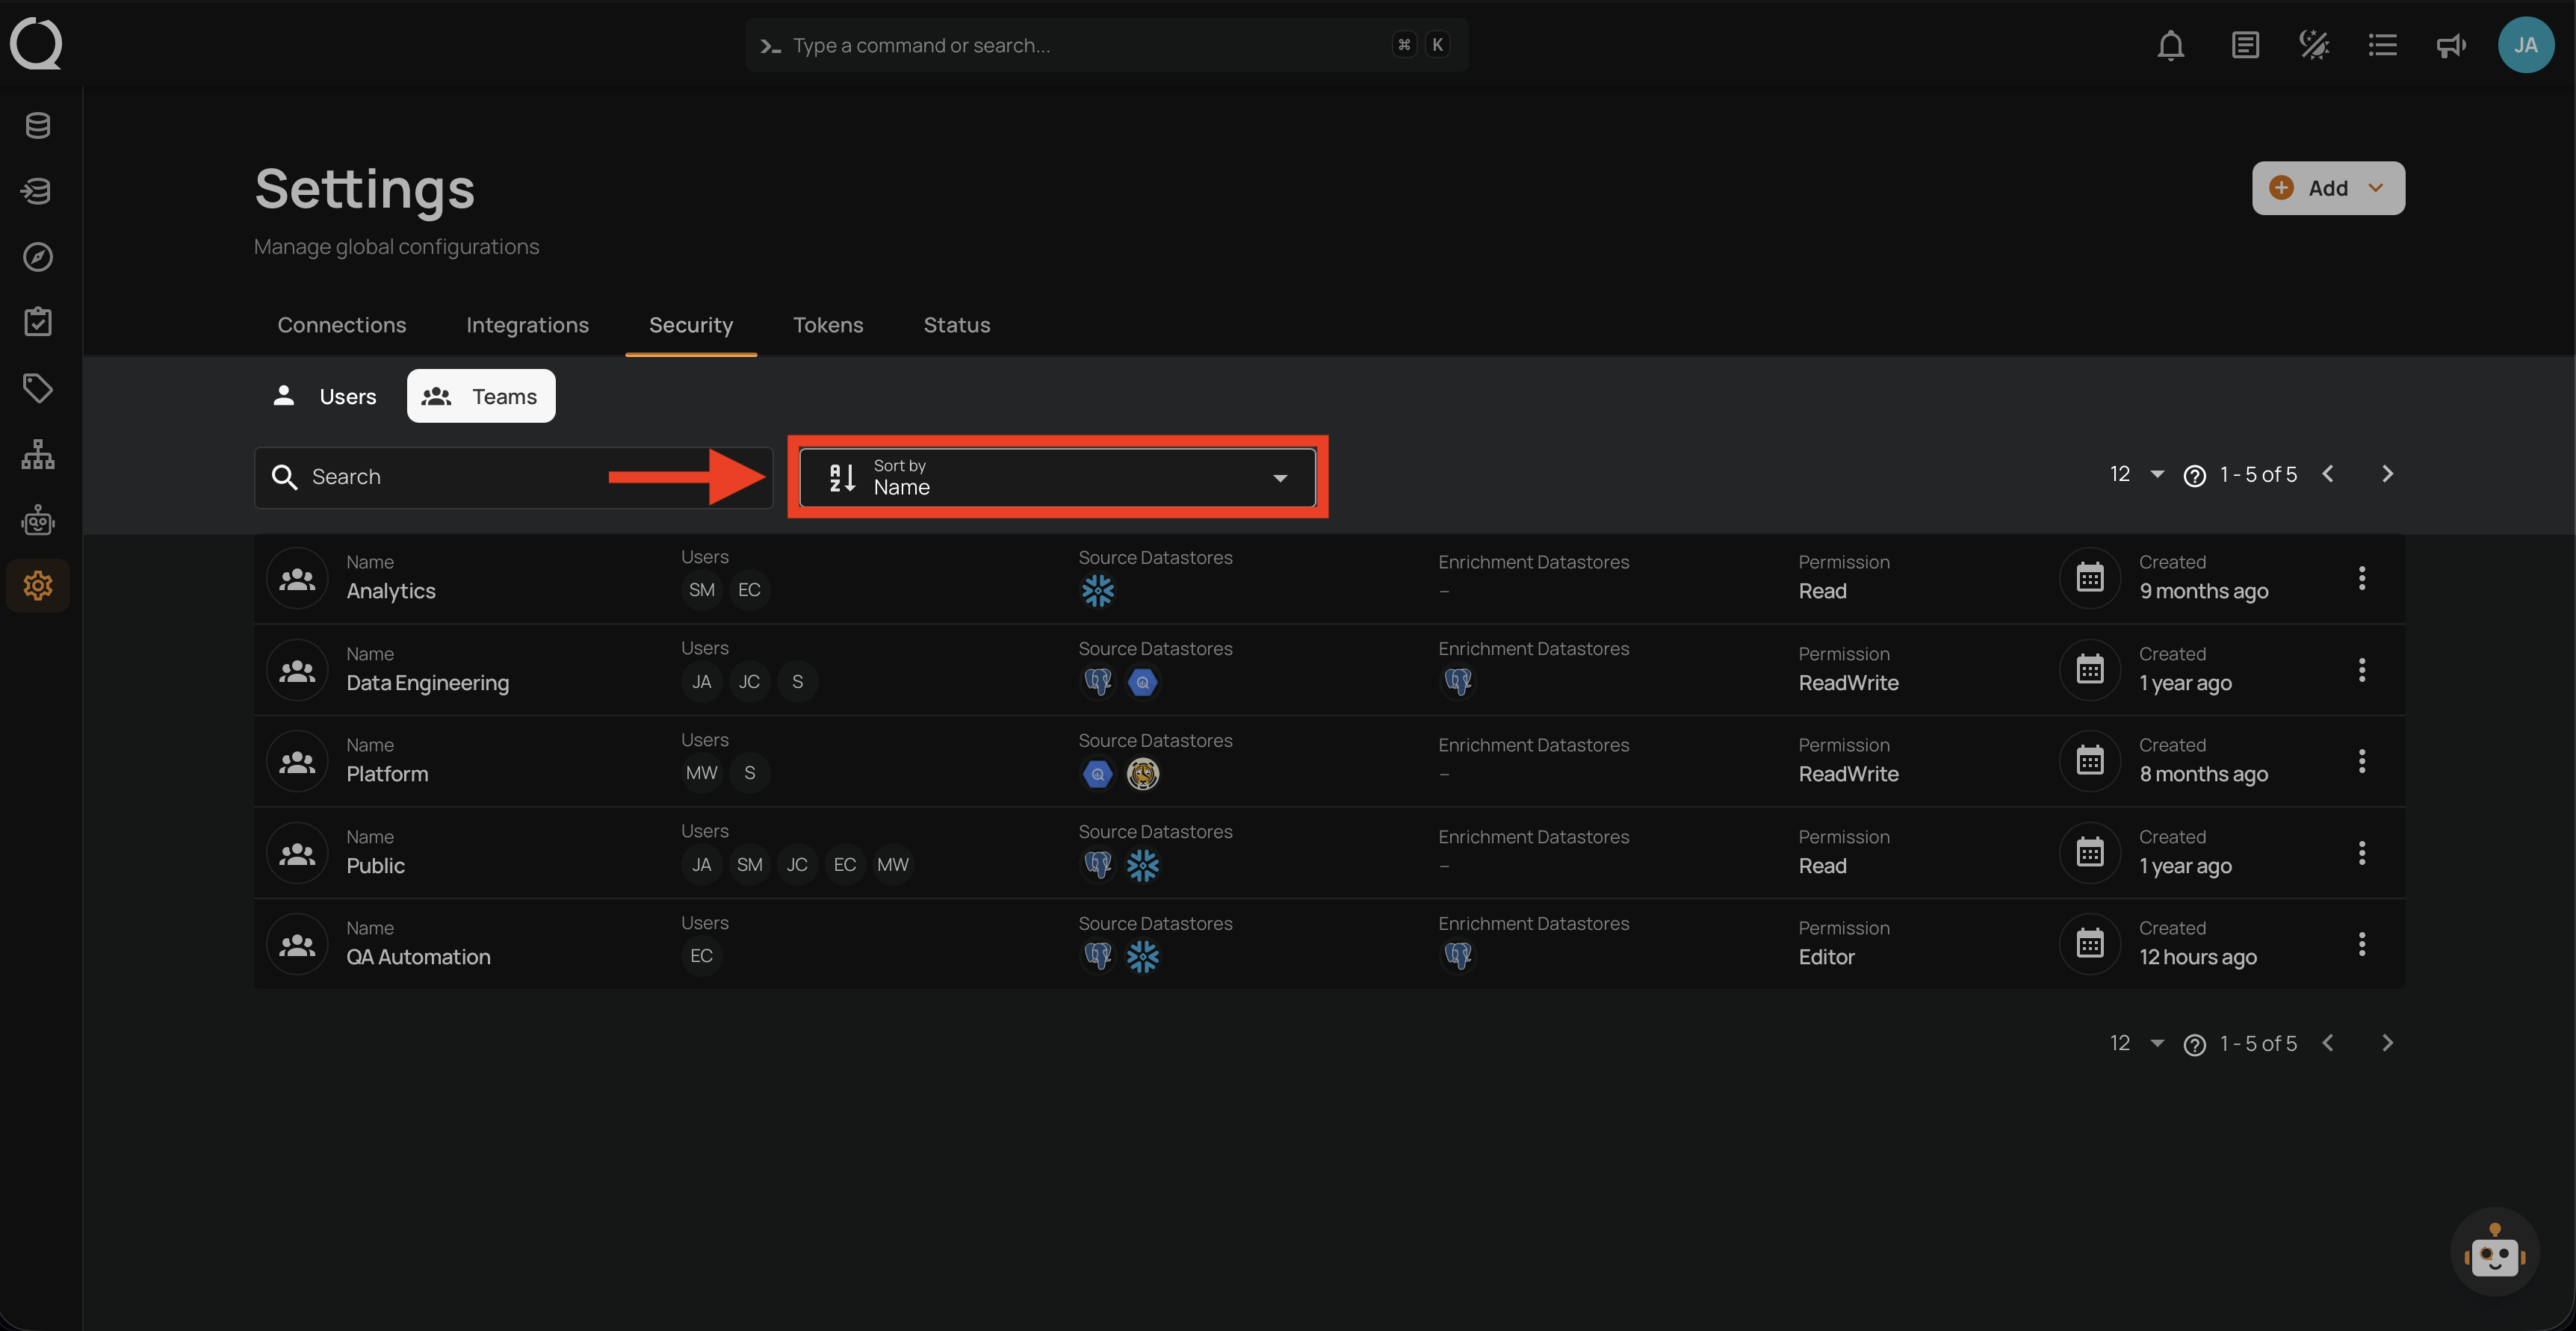Screen dimensions: 2576x1331
Task: Click the '12 hours ago' created value
Action: pos(2197,957)
